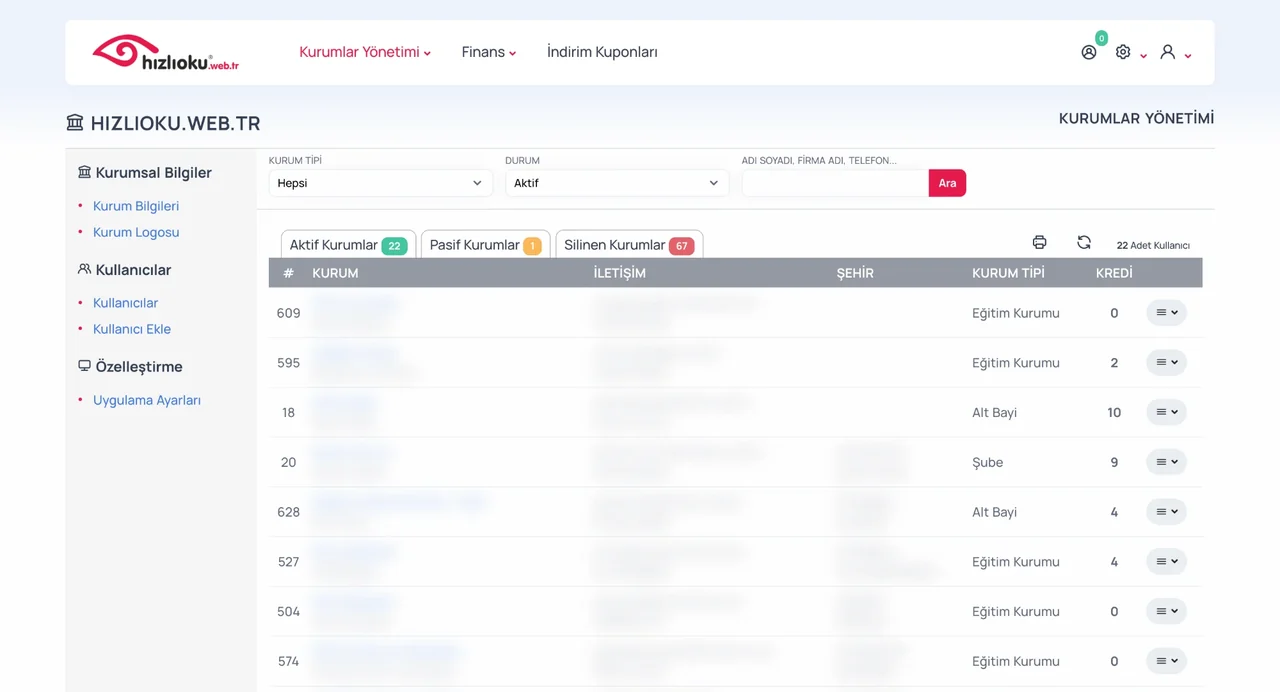Expand the Durum dropdown showing Aktif
The width and height of the screenshot is (1280, 692).
617,183
